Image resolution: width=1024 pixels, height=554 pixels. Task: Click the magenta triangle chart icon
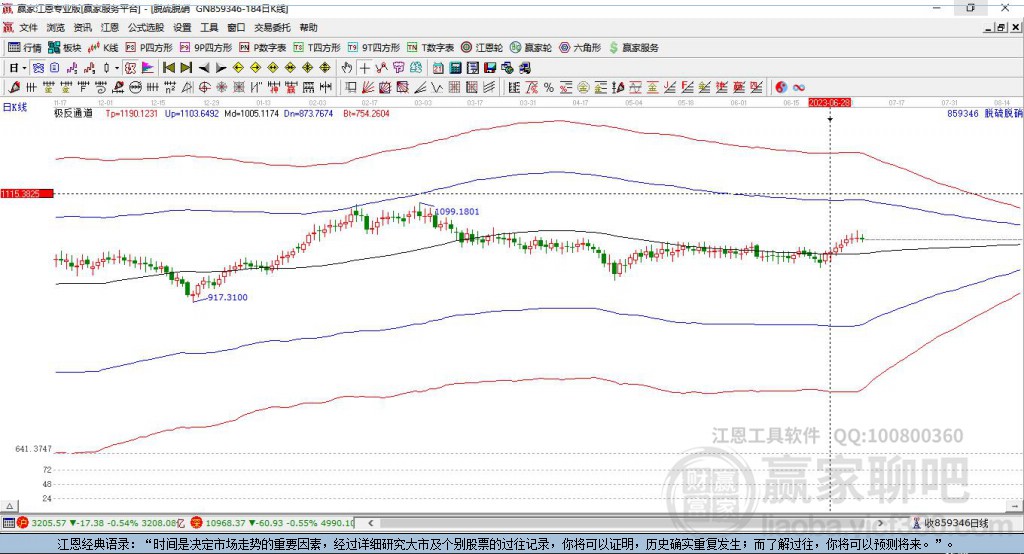coord(148,68)
